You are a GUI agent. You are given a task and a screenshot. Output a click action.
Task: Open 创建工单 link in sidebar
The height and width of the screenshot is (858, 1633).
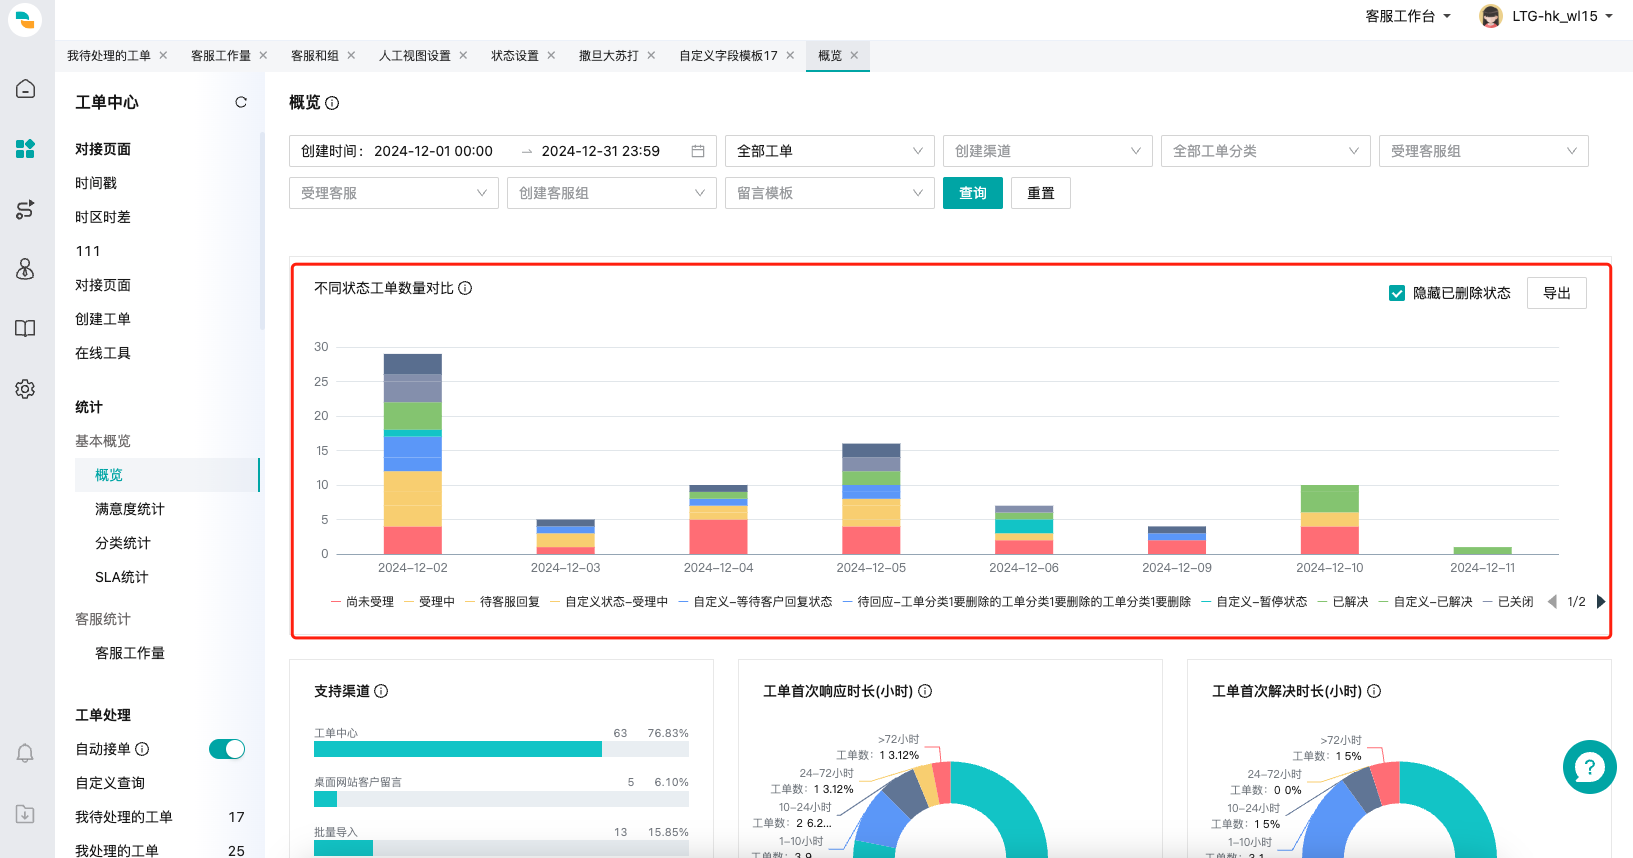tap(103, 319)
